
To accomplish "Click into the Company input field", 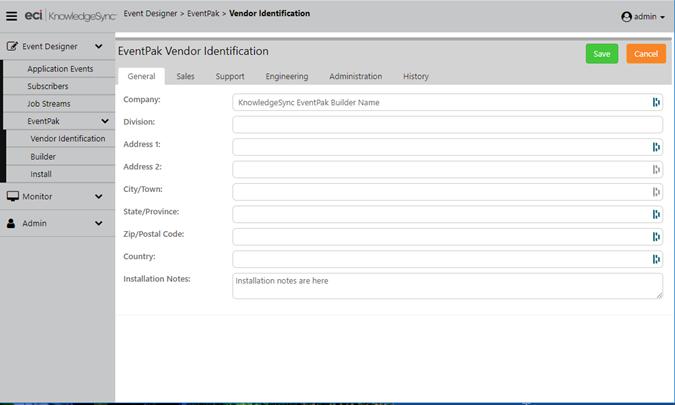I will pos(447,102).
